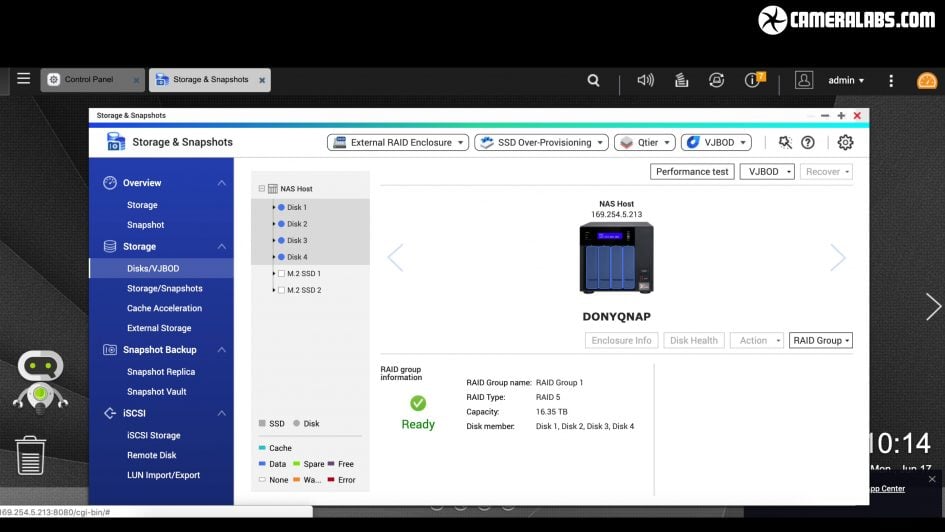
Task: Open the VJBOD dropdown beside Performance test
Action: point(767,172)
